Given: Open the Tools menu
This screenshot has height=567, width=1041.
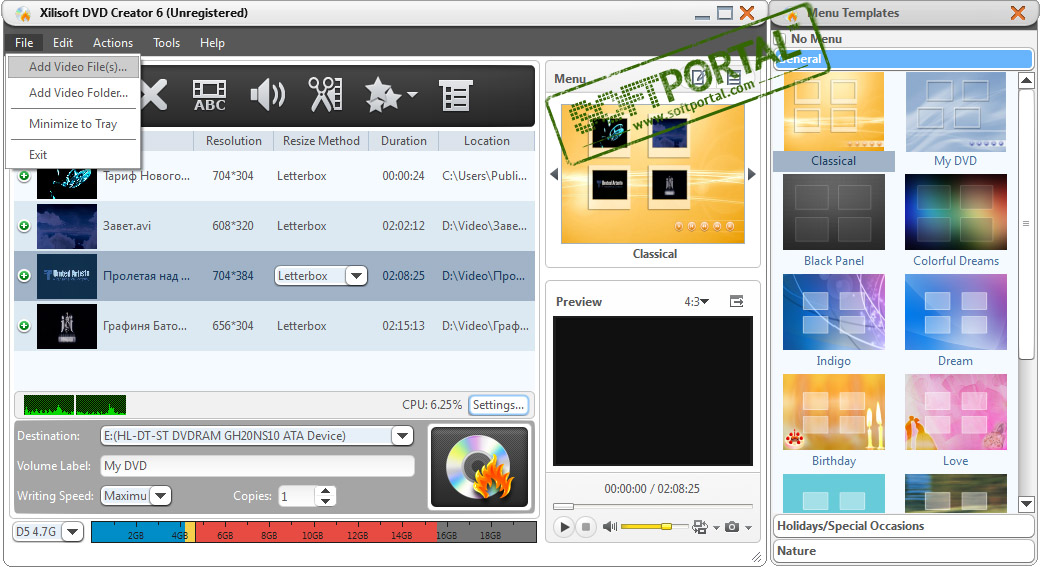Looking at the screenshot, I should click(167, 42).
